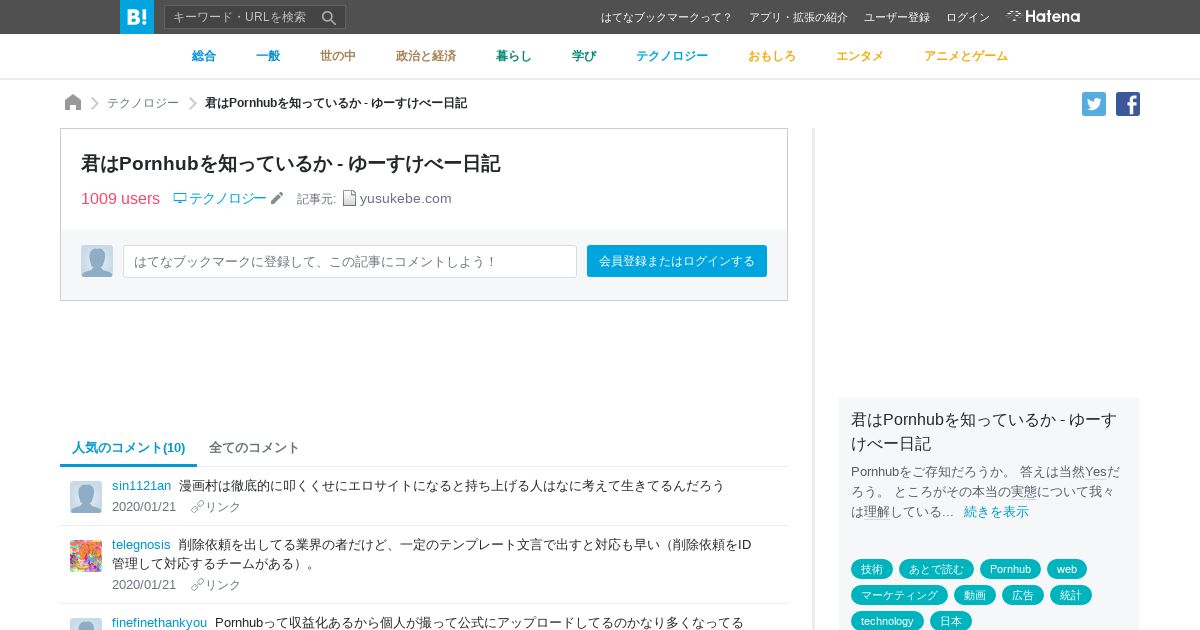Click テクノロジー category under article title
Screen dimensions: 1200x630
point(220,198)
